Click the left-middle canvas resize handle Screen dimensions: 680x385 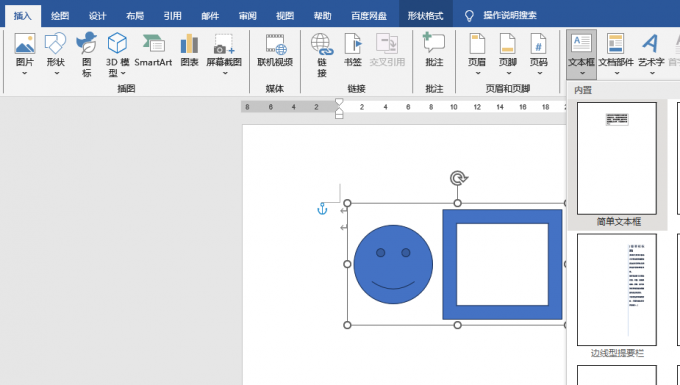[x=347, y=264]
